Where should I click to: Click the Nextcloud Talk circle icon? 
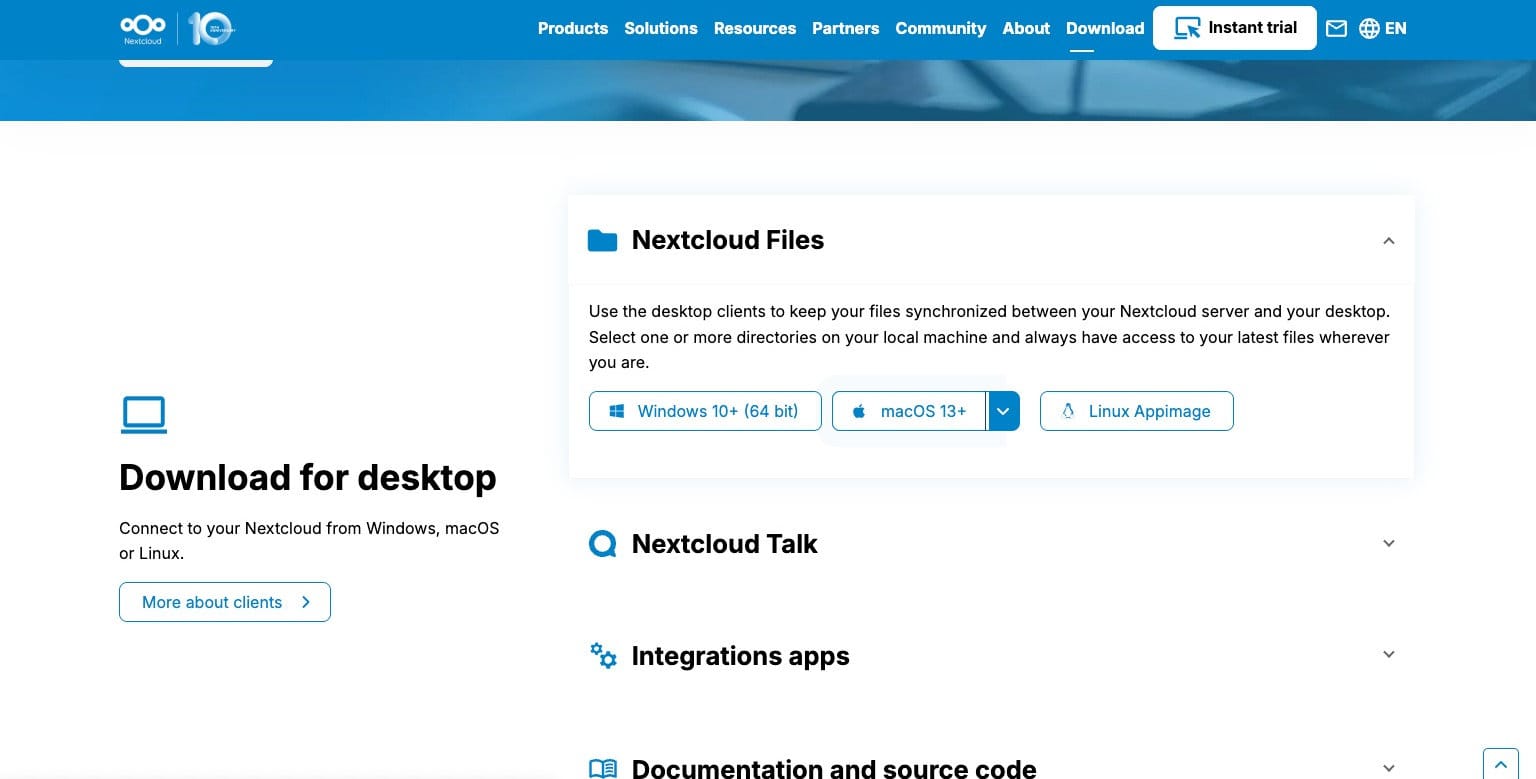[x=602, y=543]
